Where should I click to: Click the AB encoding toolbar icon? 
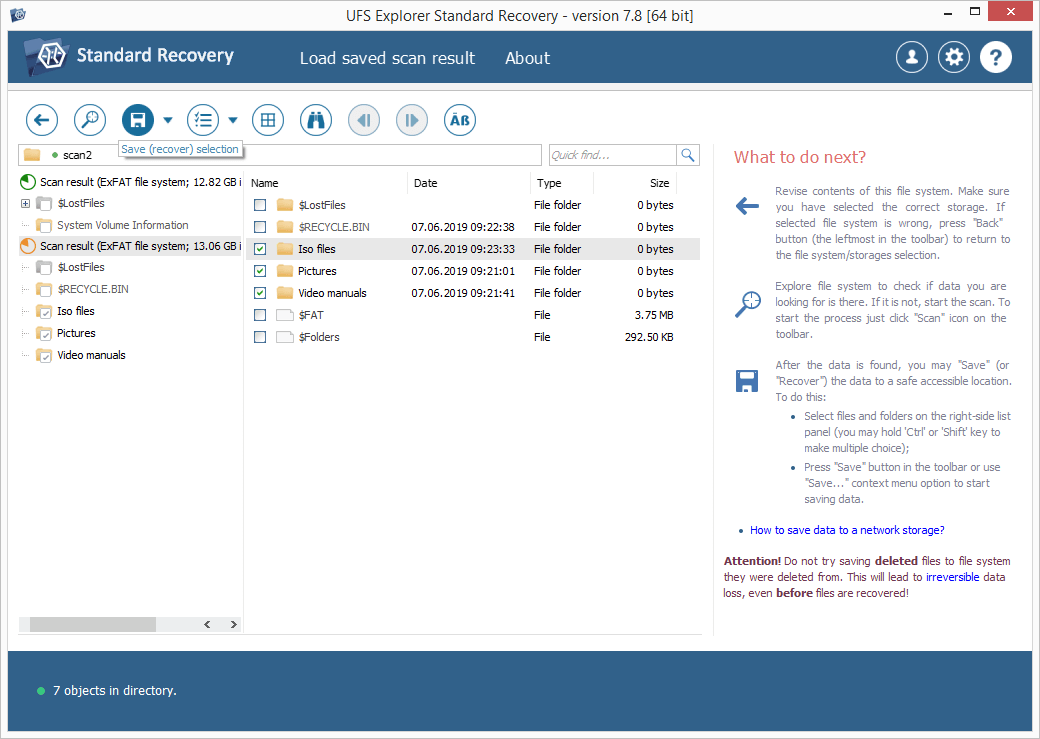[460, 120]
